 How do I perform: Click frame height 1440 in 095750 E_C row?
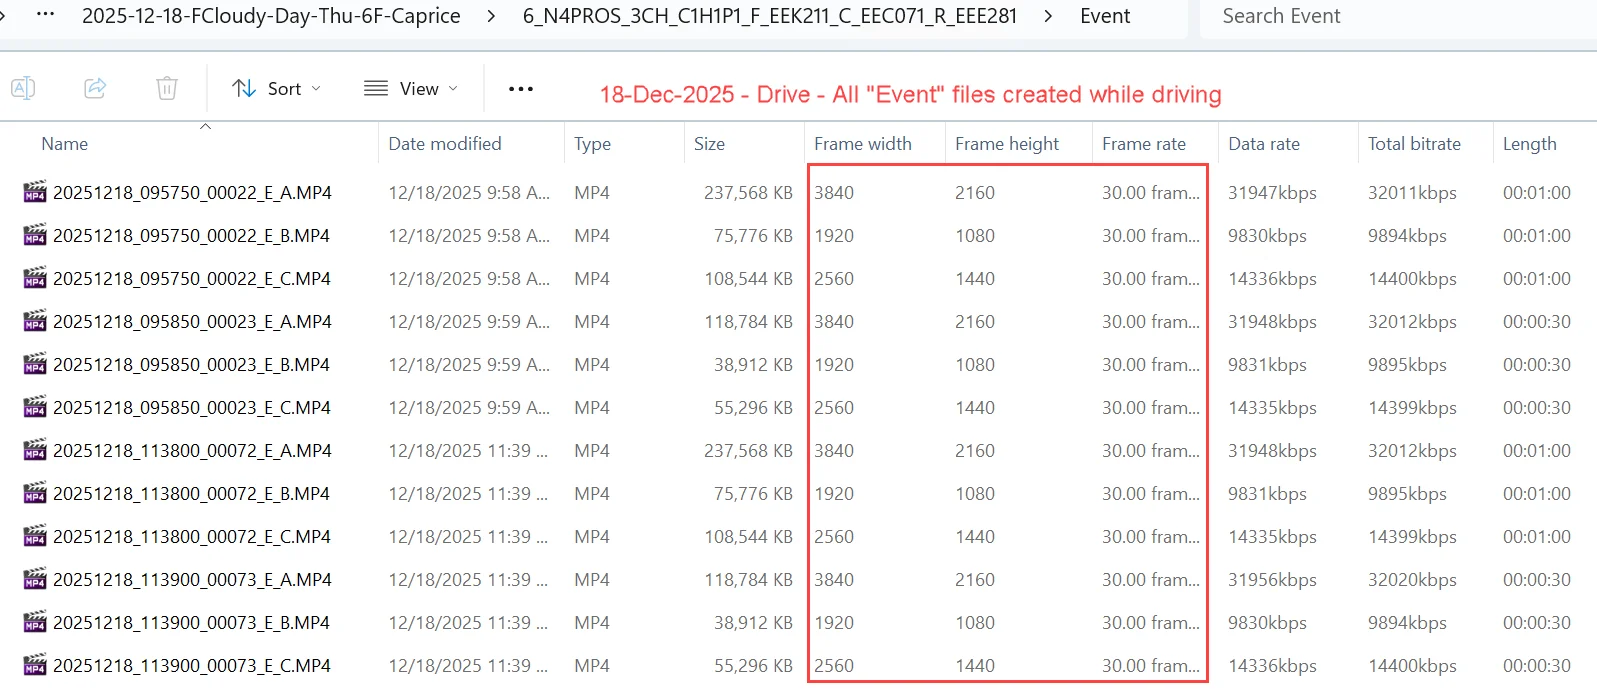pos(975,279)
